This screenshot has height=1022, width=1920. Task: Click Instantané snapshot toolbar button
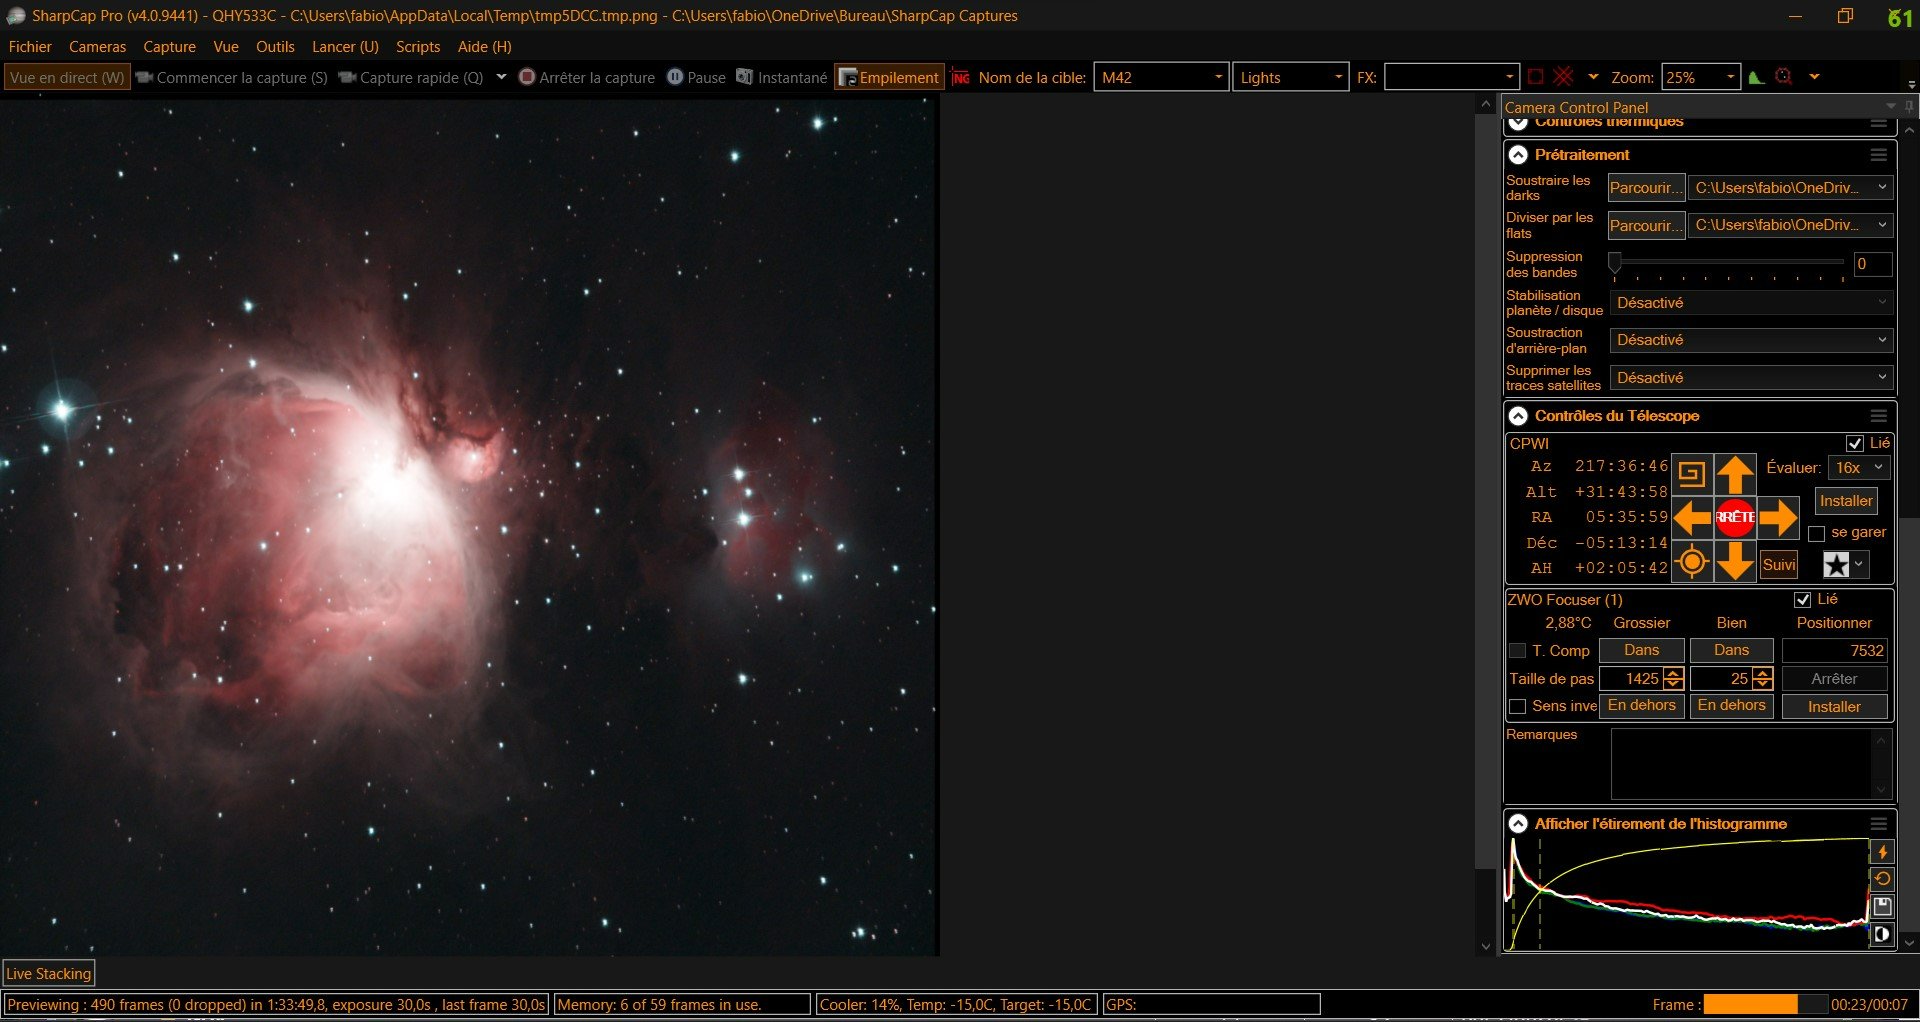click(x=782, y=77)
